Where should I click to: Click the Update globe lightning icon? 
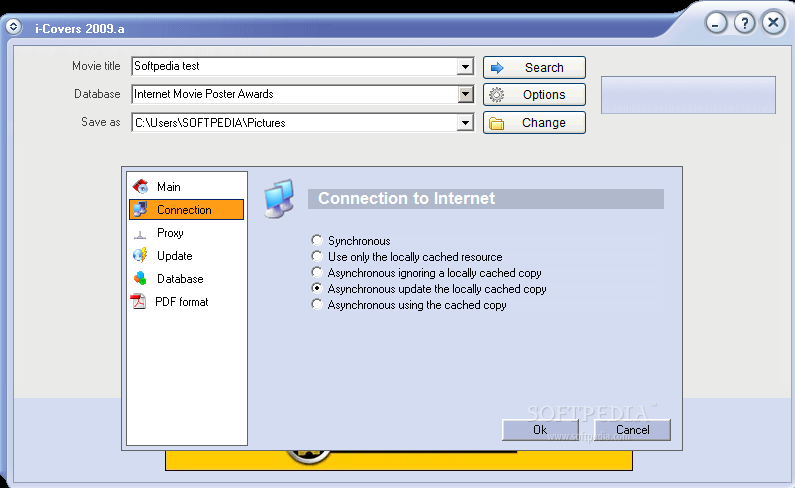point(140,255)
